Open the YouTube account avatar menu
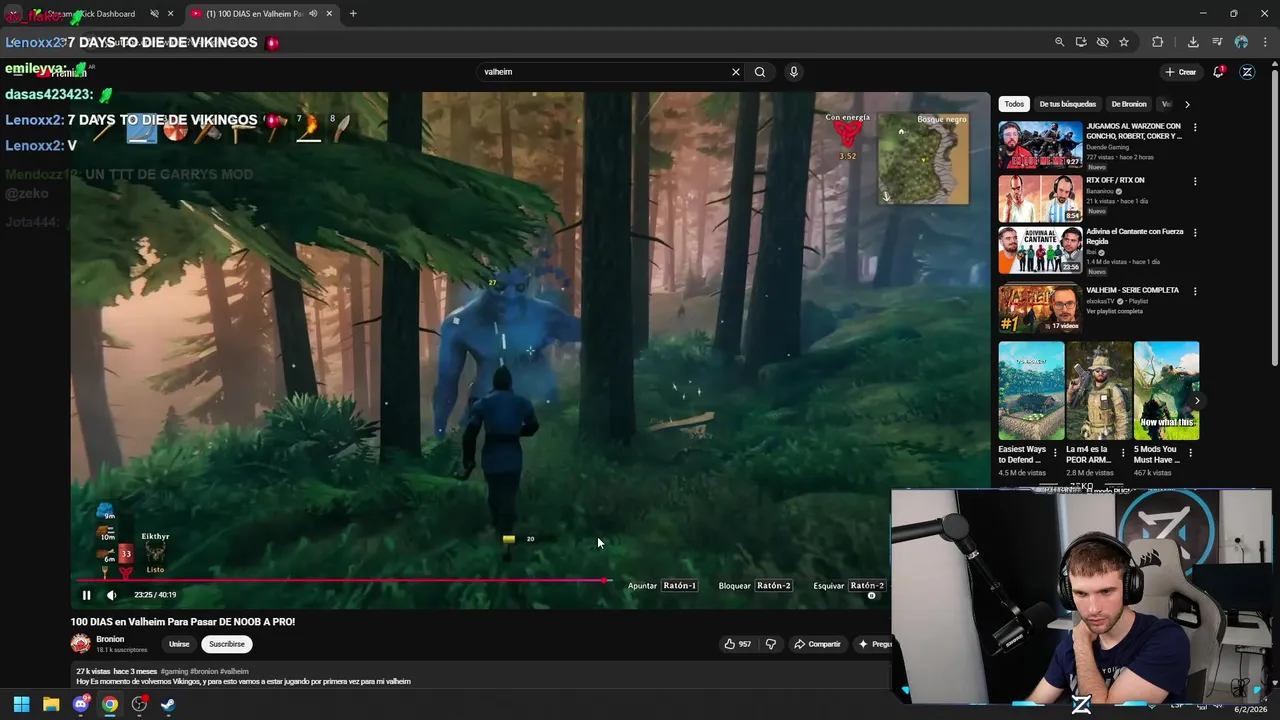The height and width of the screenshot is (720, 1280). (1247, 72)
